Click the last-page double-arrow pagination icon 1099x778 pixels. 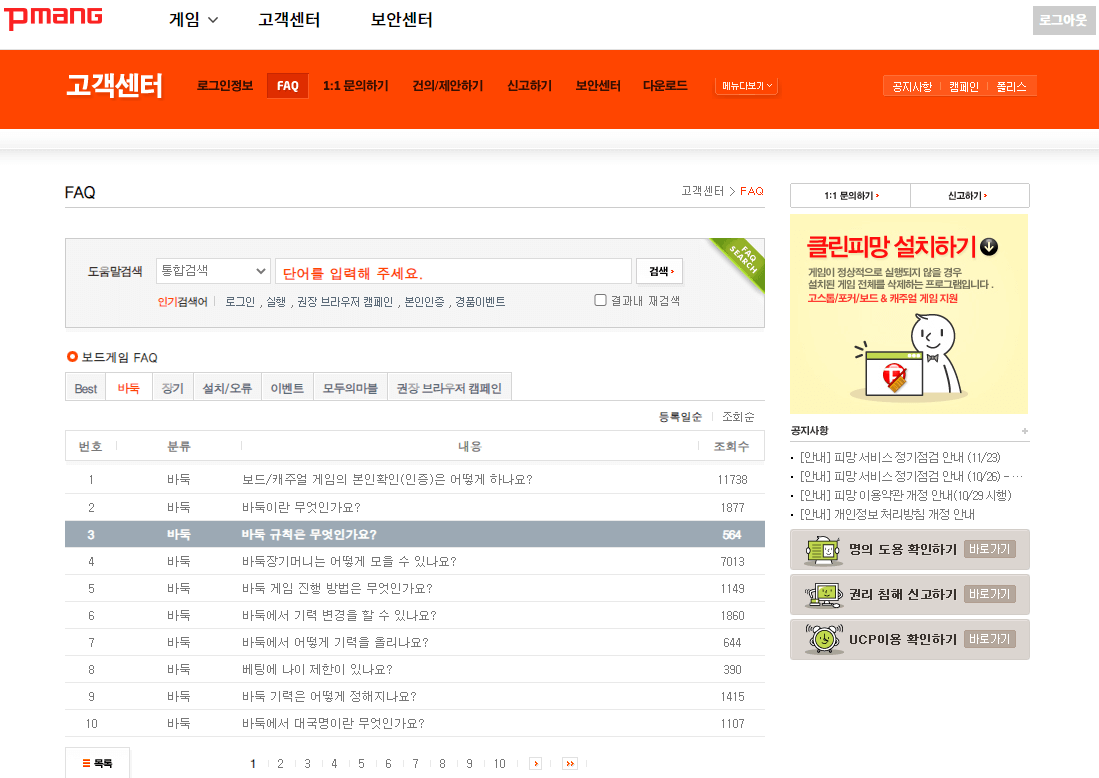tap(568, 763)
